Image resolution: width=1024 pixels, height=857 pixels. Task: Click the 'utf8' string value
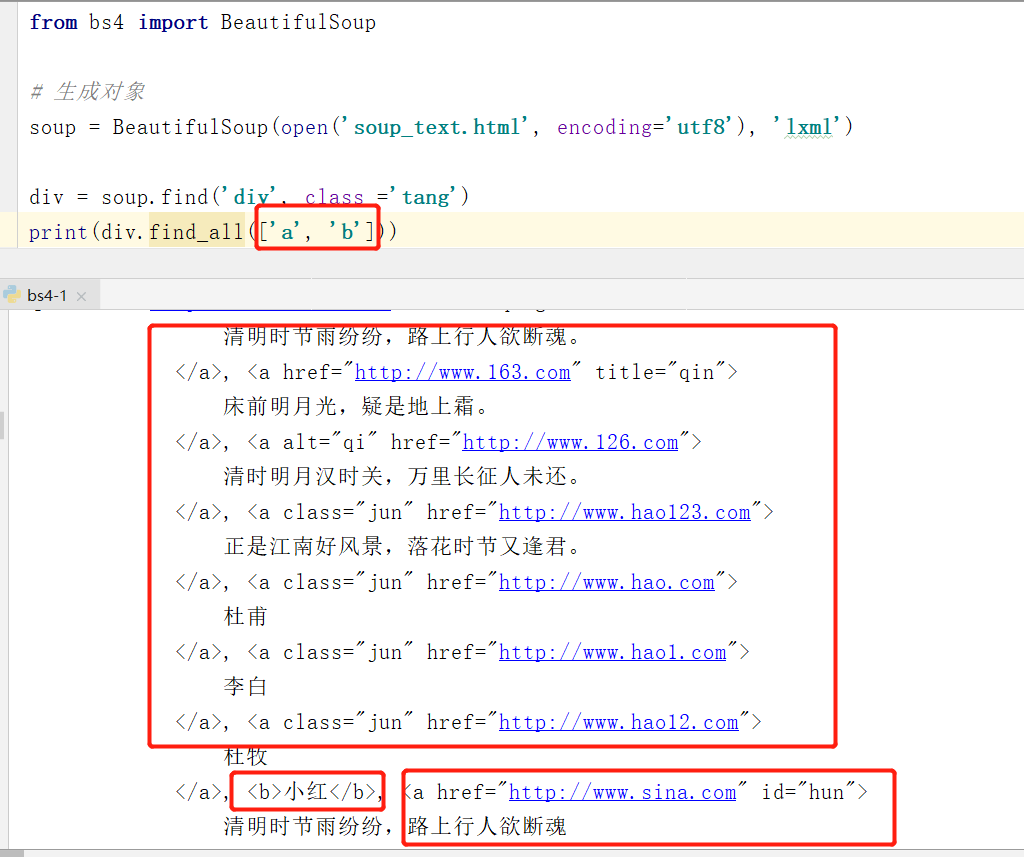(x=700, y=127)
